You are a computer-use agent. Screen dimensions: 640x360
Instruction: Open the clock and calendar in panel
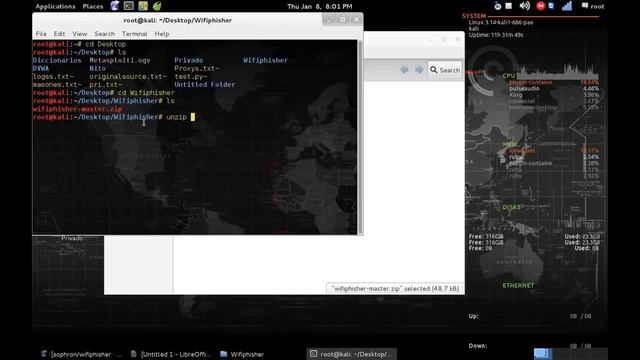[320, 6]
